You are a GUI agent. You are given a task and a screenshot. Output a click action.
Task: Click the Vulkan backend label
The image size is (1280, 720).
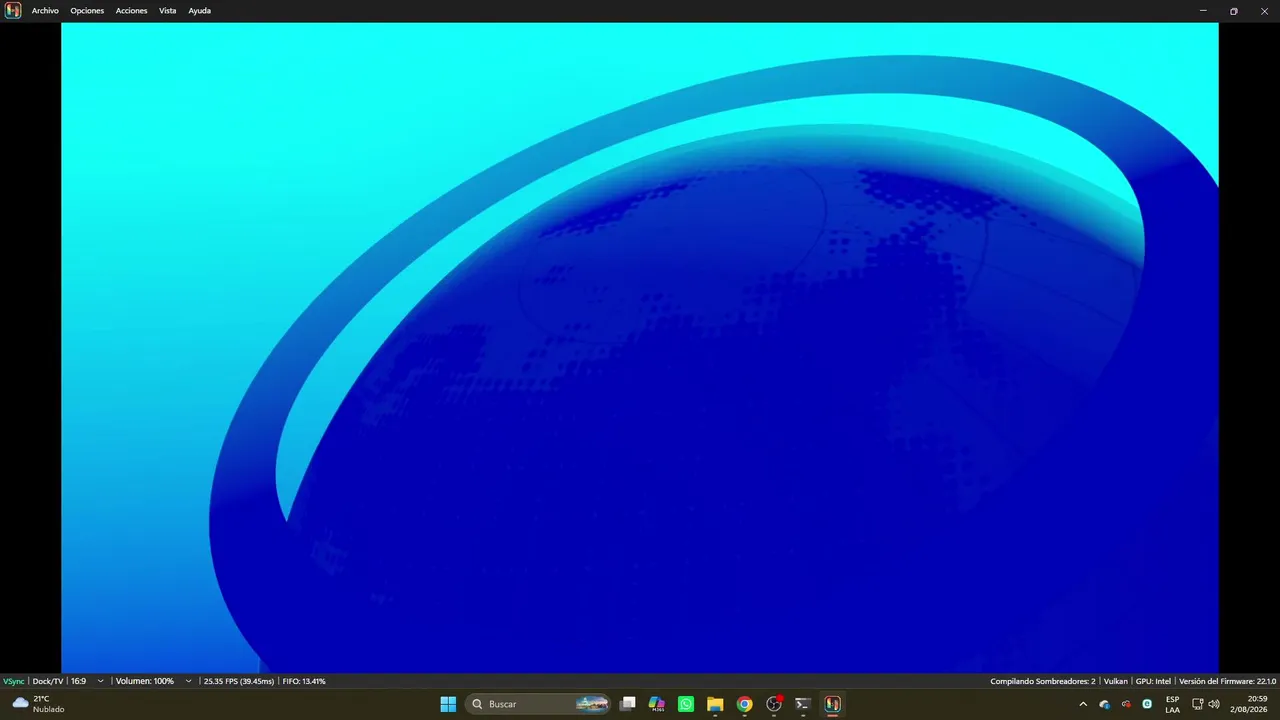(1115, 681)
